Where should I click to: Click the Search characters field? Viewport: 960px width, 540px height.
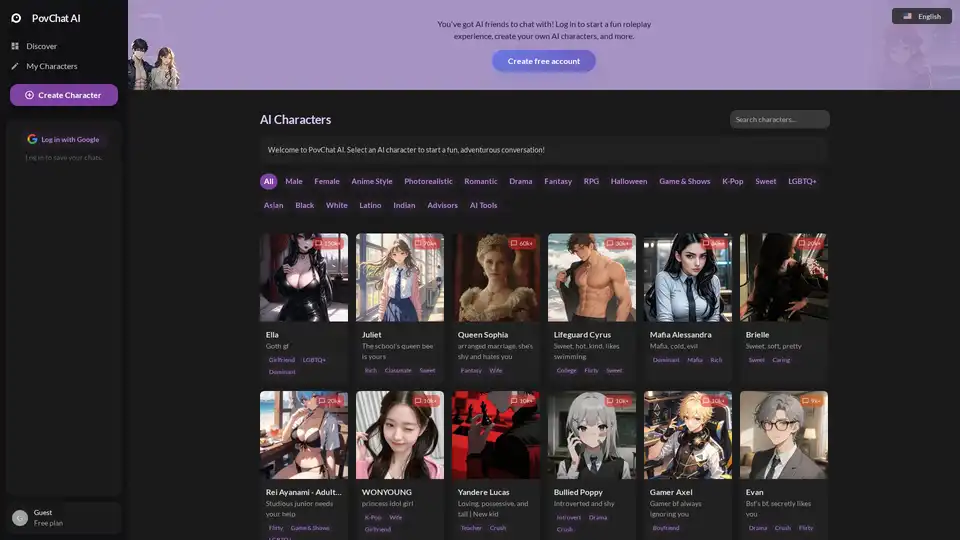coord(779,120)
